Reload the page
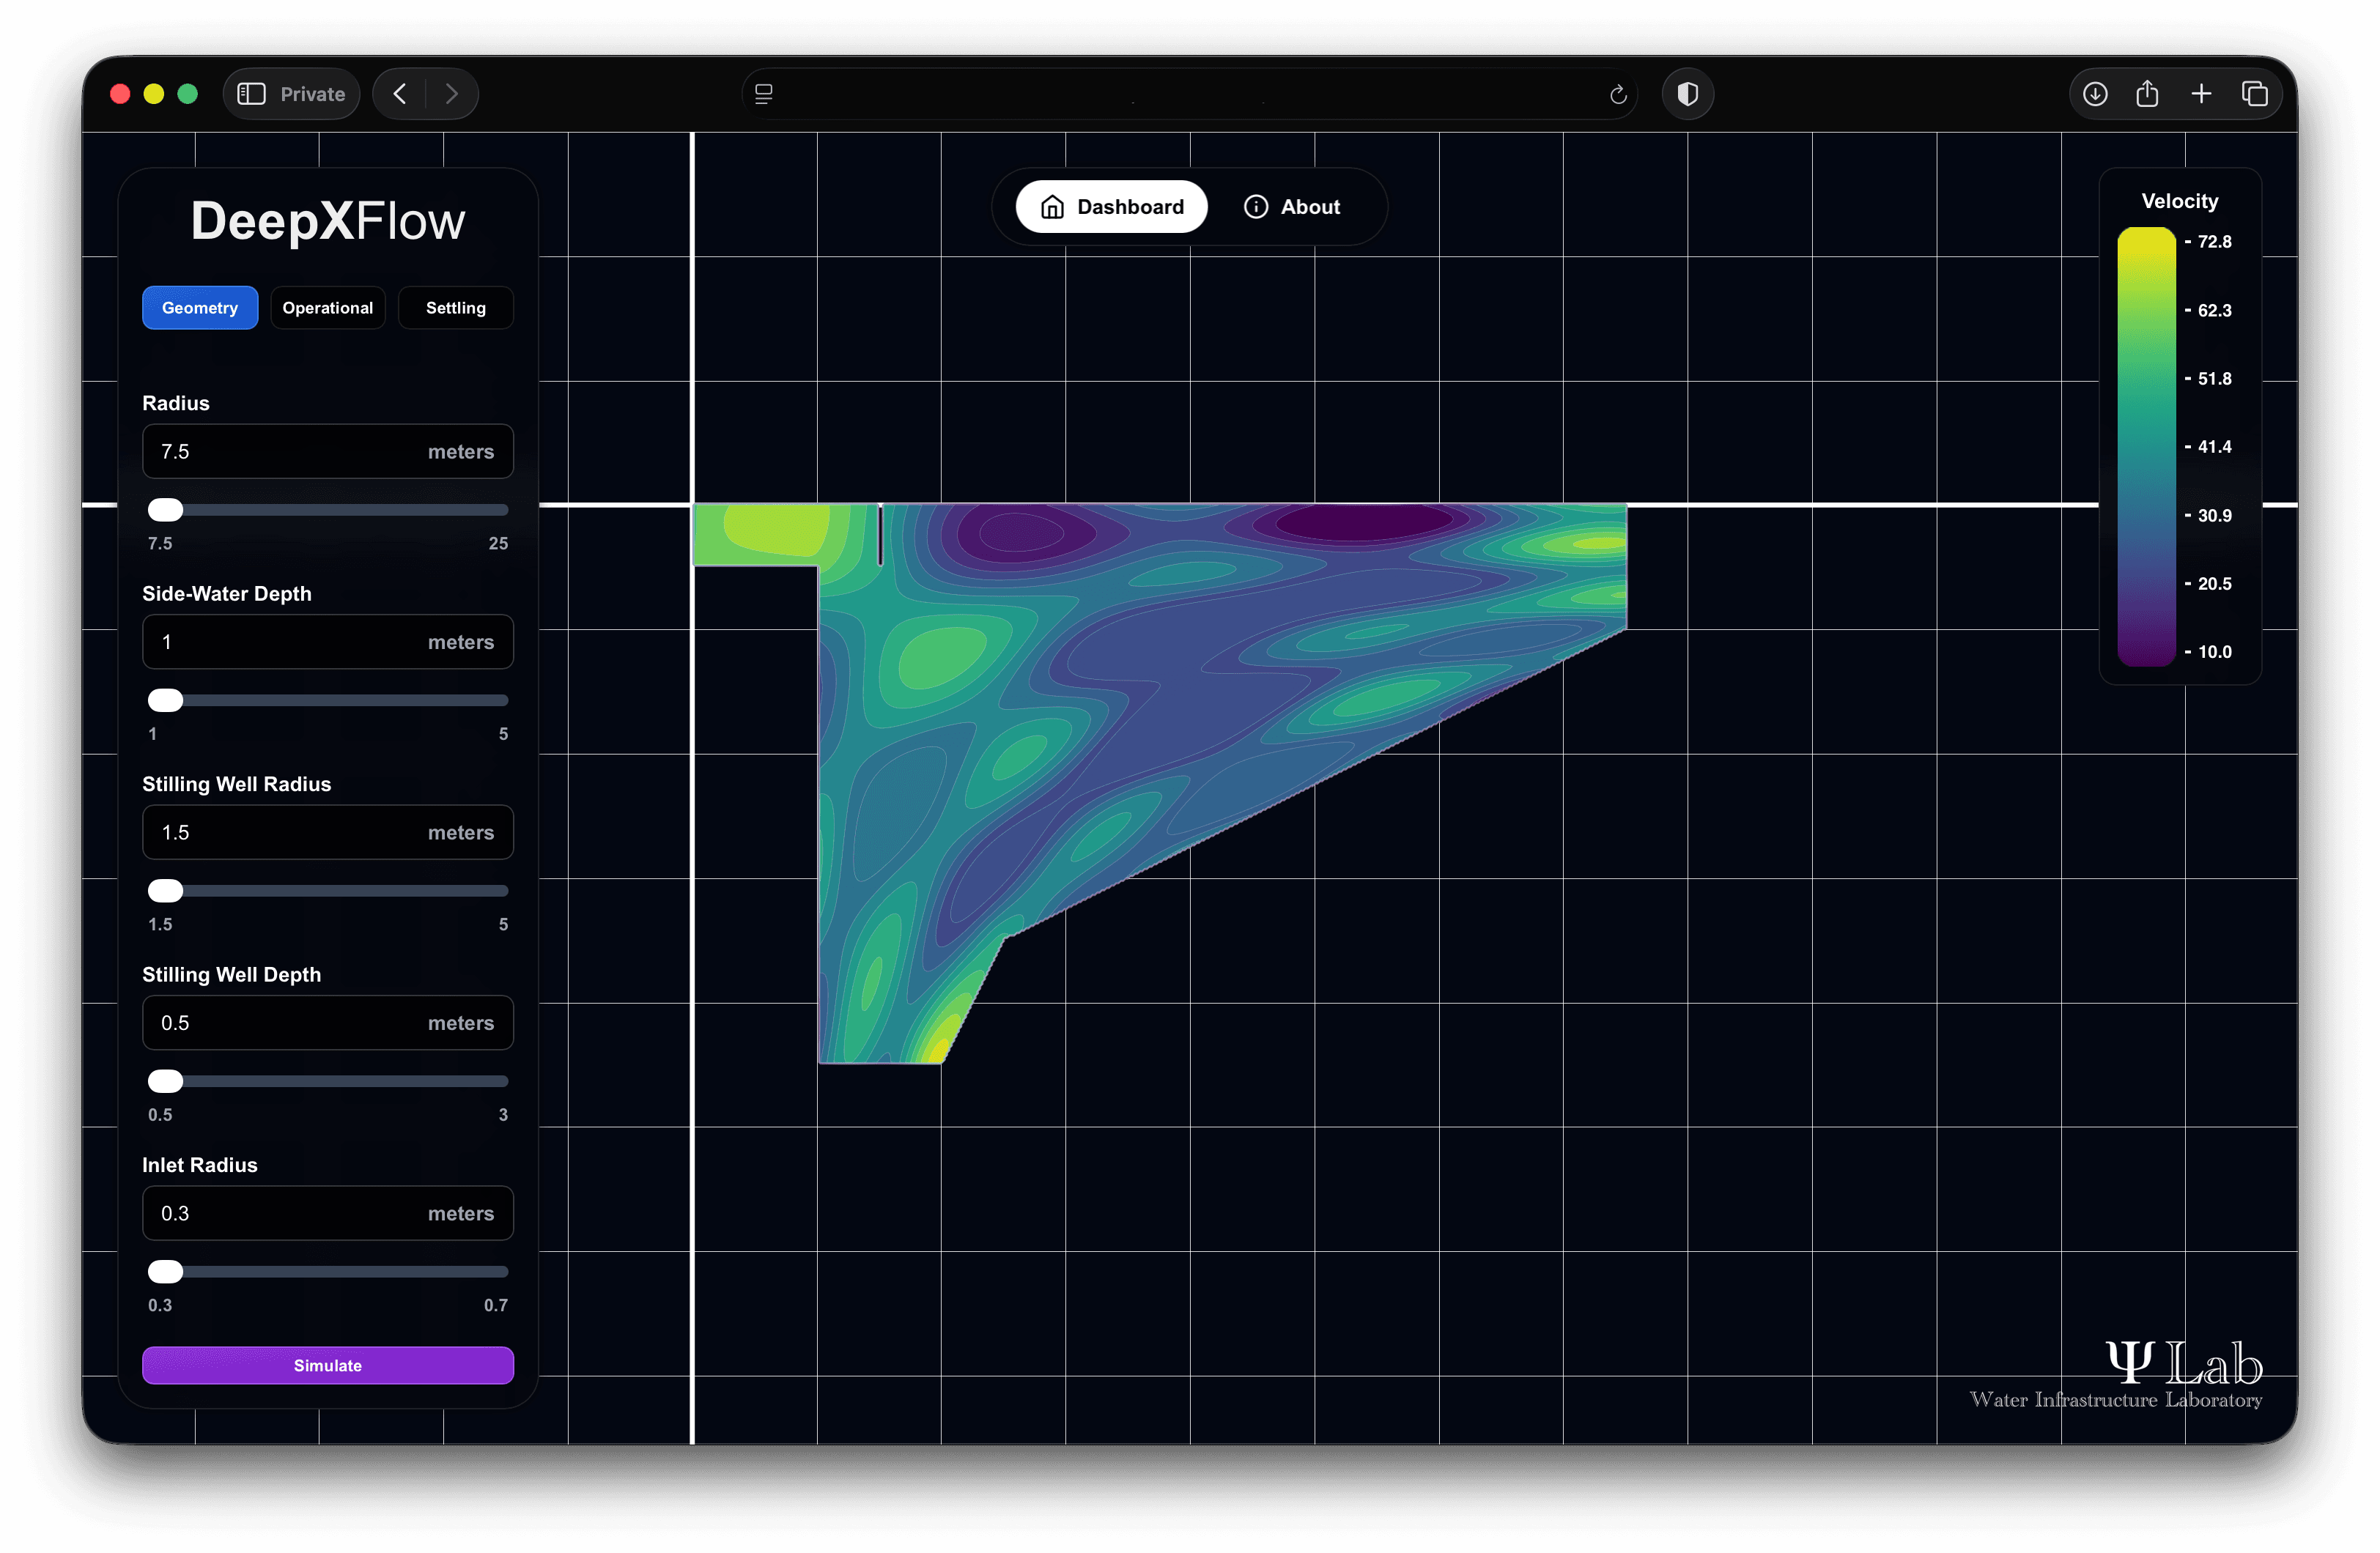Viewport: 2380px width, 1553px height. [x=1618, y=95]
